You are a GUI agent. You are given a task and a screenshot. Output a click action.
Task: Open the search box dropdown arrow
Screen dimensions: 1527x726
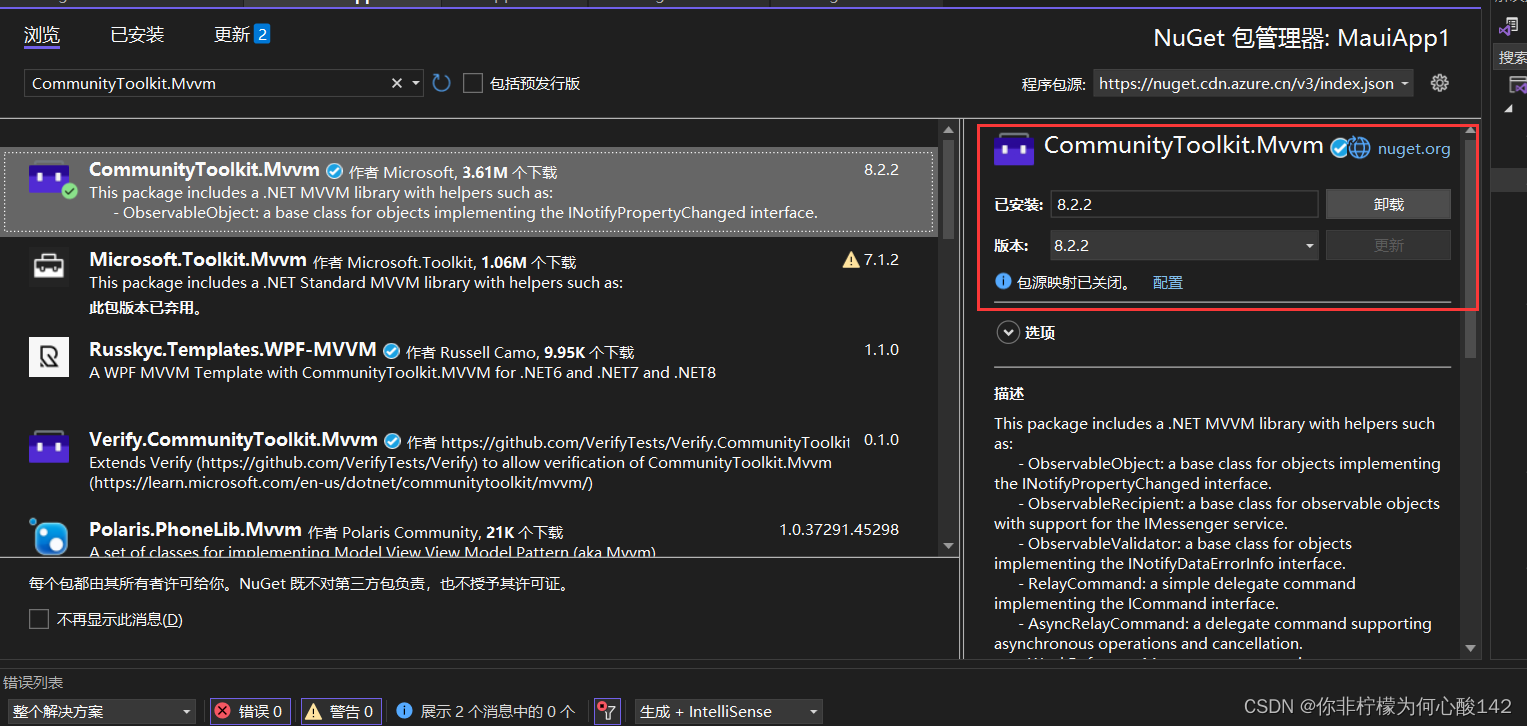pos(416,83)
